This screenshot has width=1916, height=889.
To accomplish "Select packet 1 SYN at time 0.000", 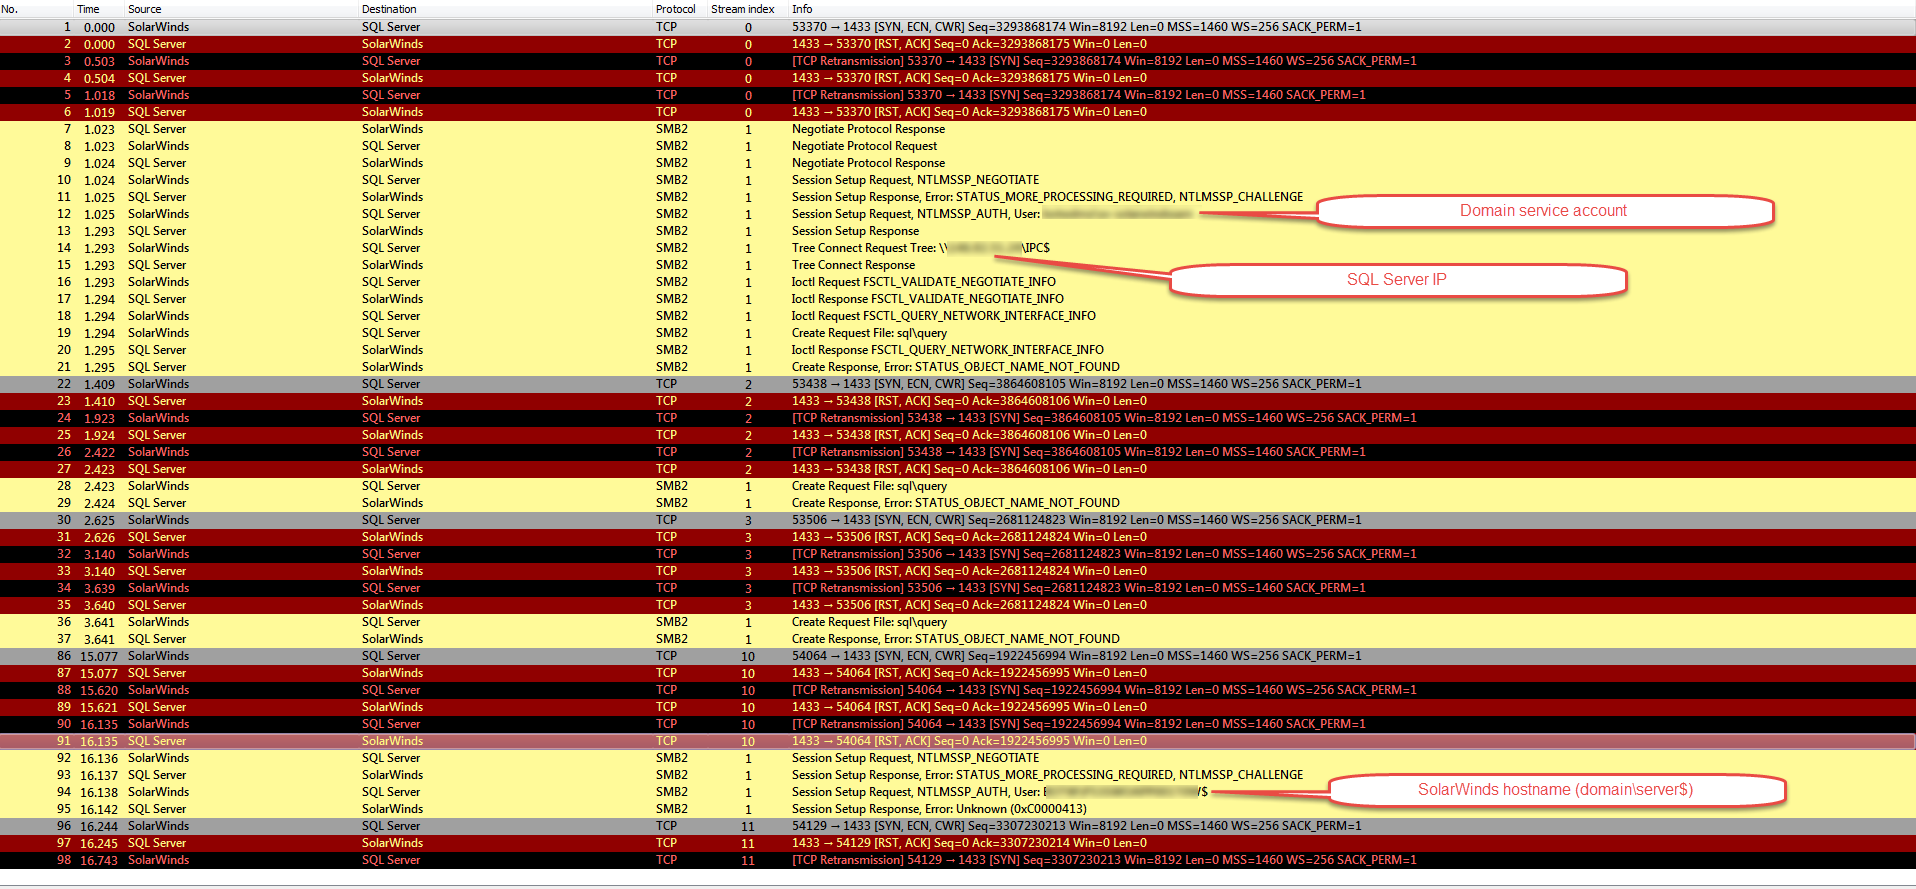I will pyautogui.click(x=958, y=27).
